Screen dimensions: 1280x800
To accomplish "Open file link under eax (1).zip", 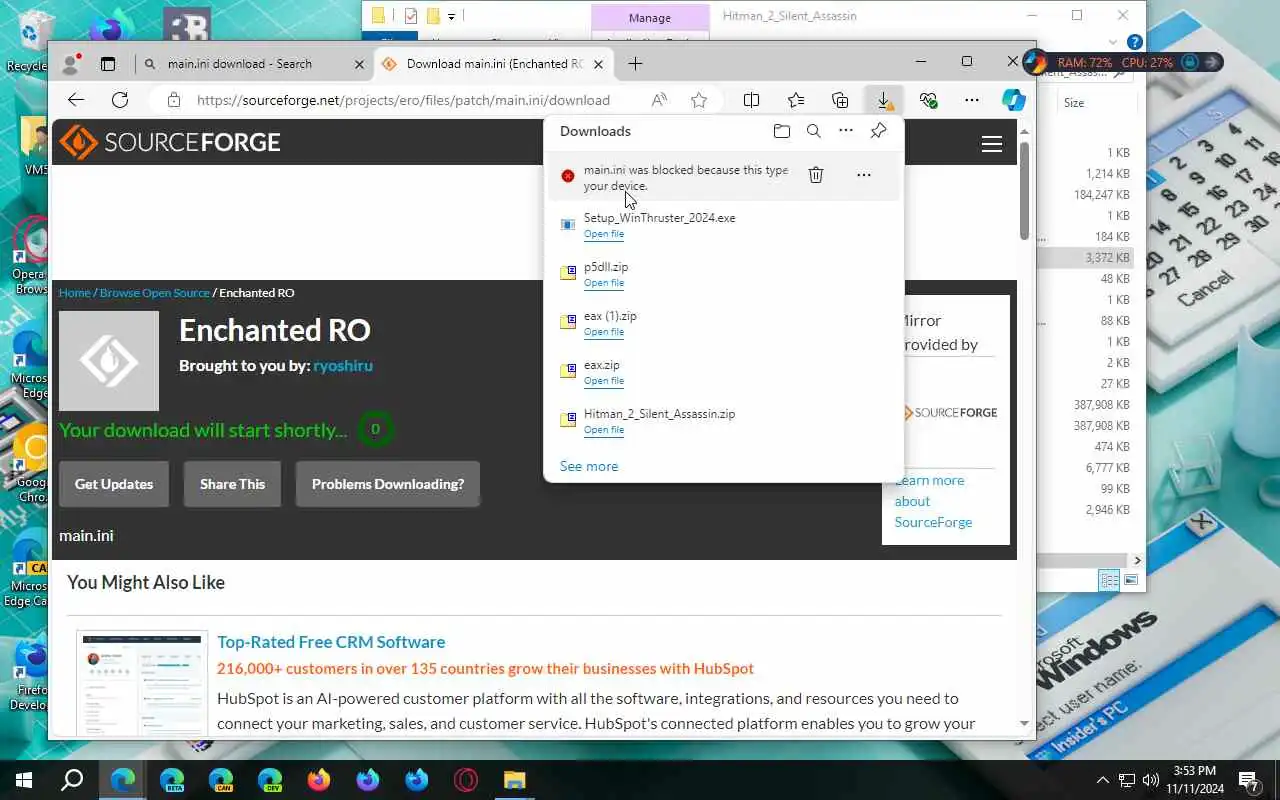I will pos(603,332).
